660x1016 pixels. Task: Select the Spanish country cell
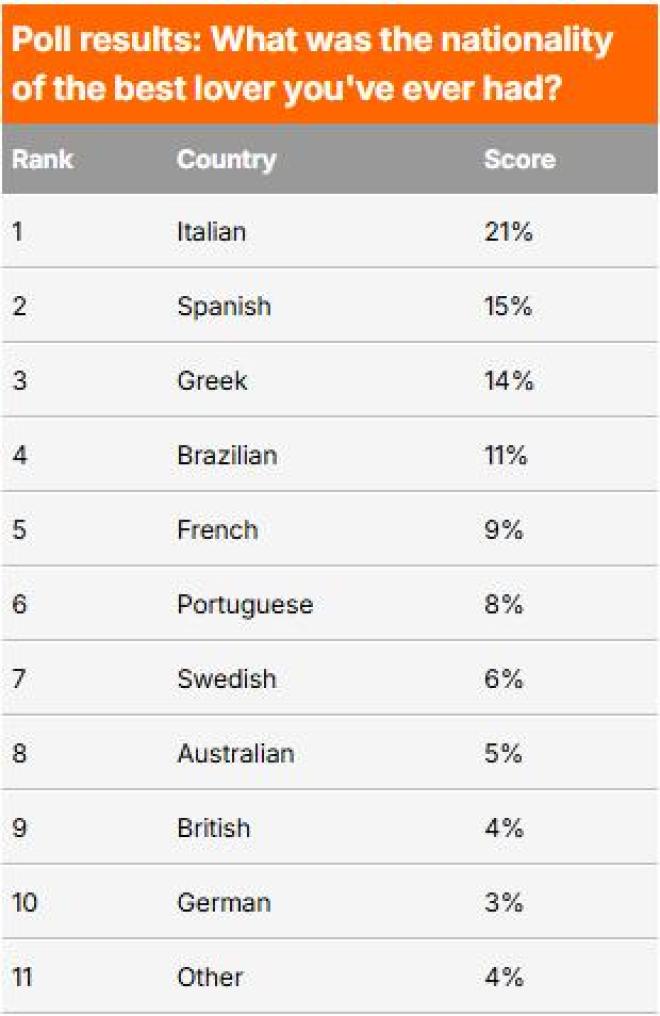[224, 306]
